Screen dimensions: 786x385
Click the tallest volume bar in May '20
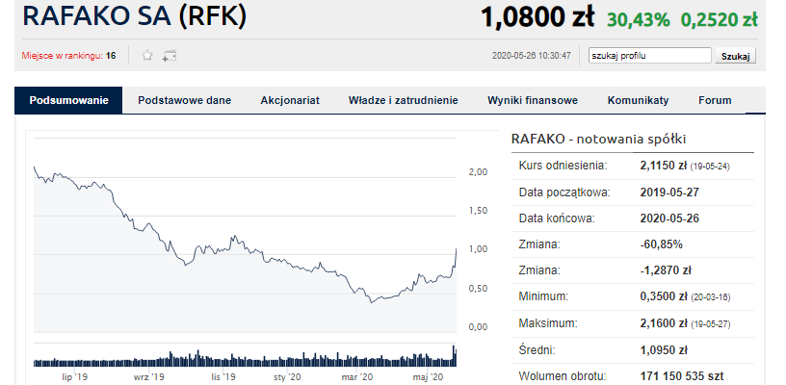tap(454, 355)
